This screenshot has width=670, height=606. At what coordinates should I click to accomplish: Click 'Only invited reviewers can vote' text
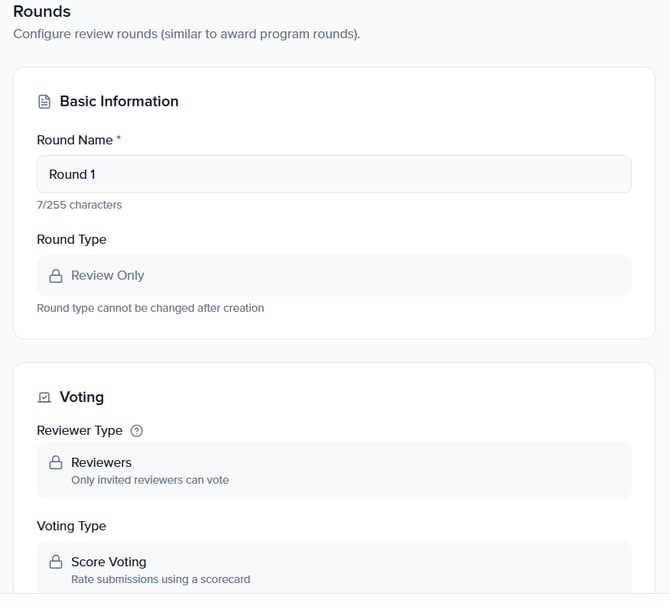point(150,480)
